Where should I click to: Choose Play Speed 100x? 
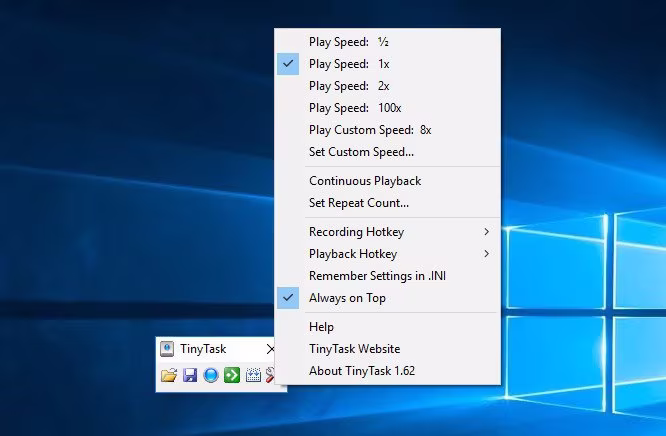[387, 108]
